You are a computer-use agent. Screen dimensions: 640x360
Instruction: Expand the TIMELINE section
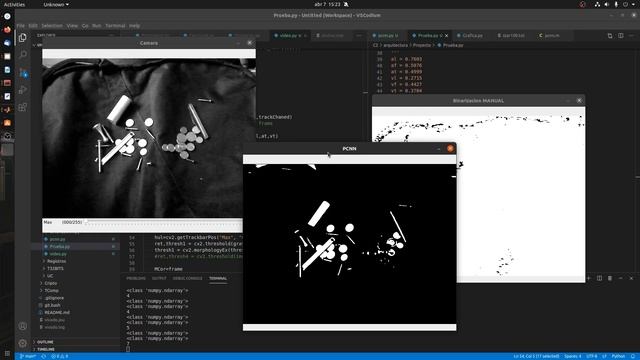click(46, 349)
